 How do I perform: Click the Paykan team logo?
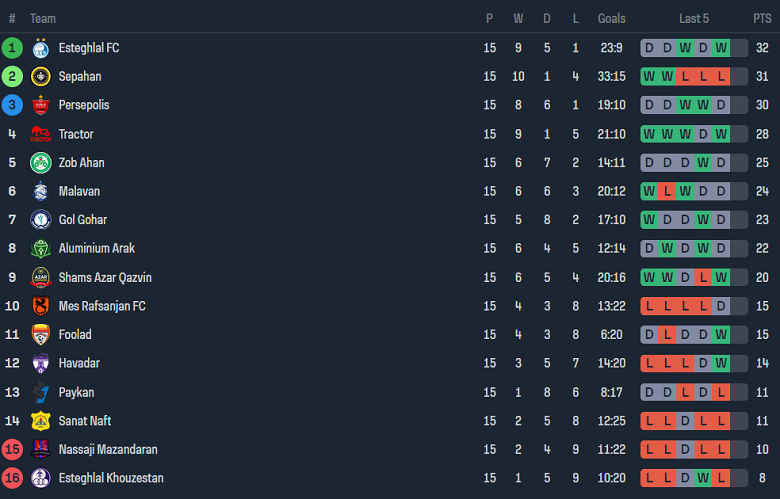point(41,393)
